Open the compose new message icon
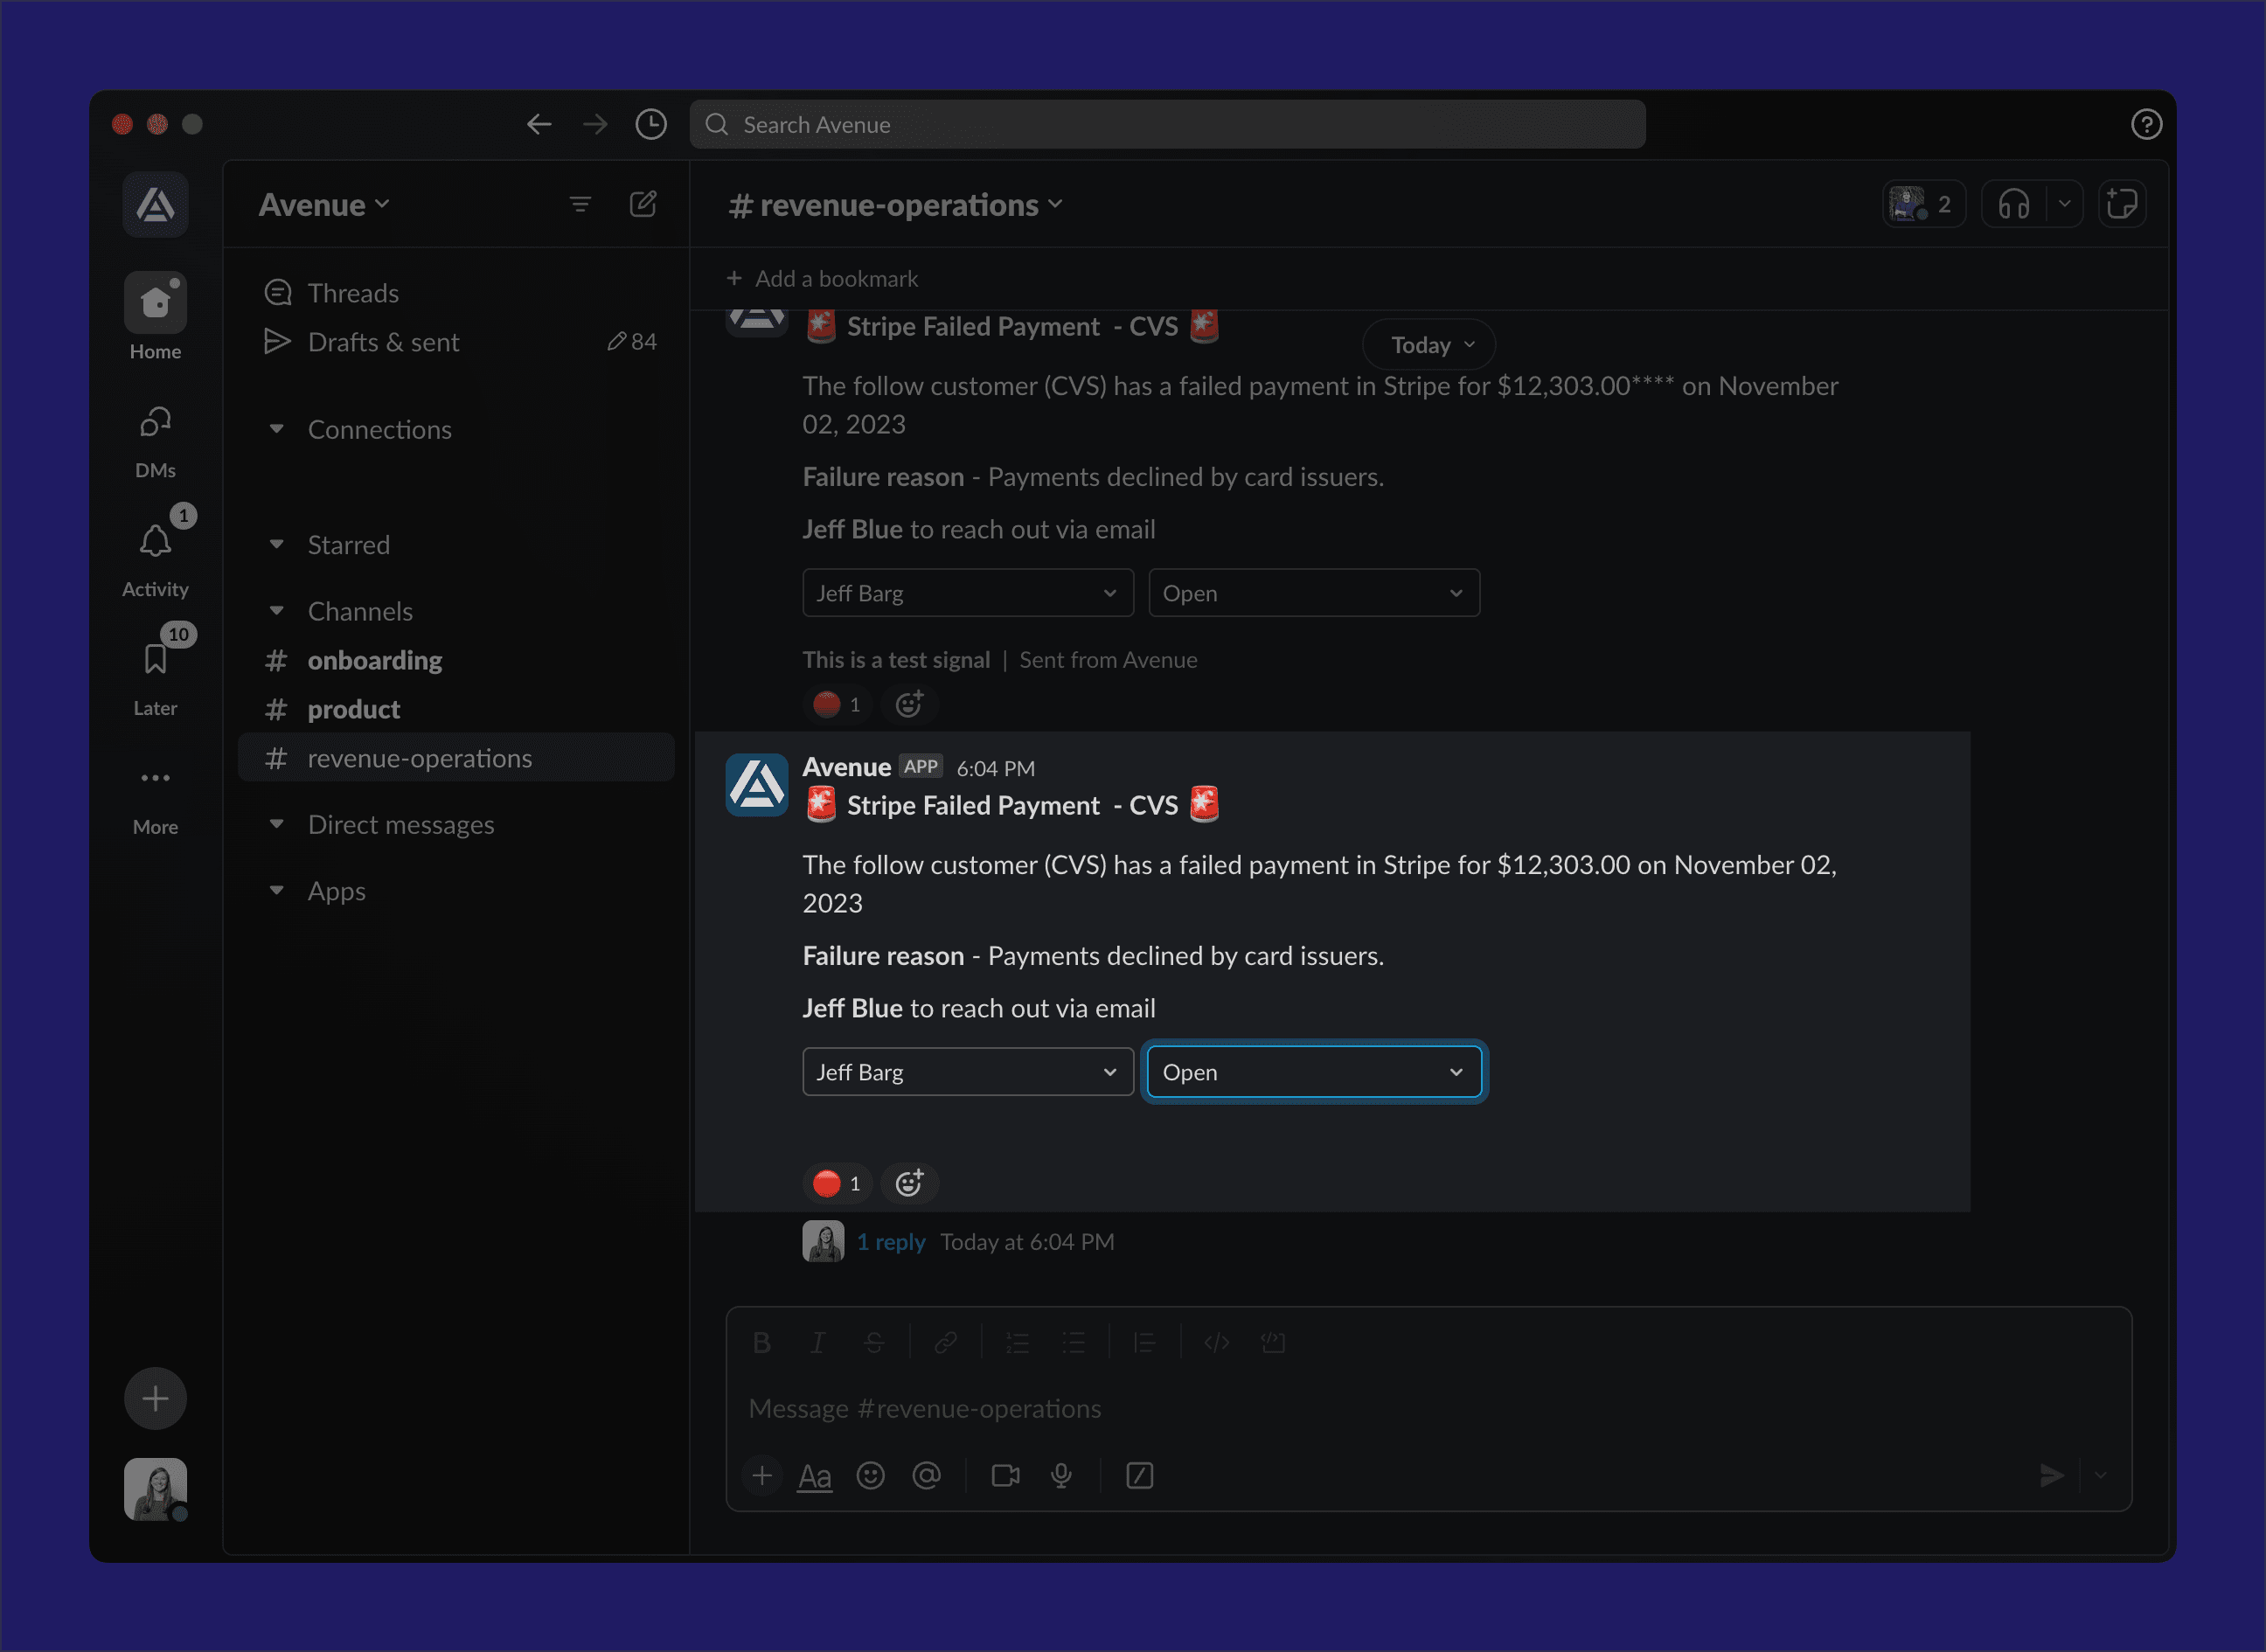2266x1652 pixels. [x=643, y=205]
